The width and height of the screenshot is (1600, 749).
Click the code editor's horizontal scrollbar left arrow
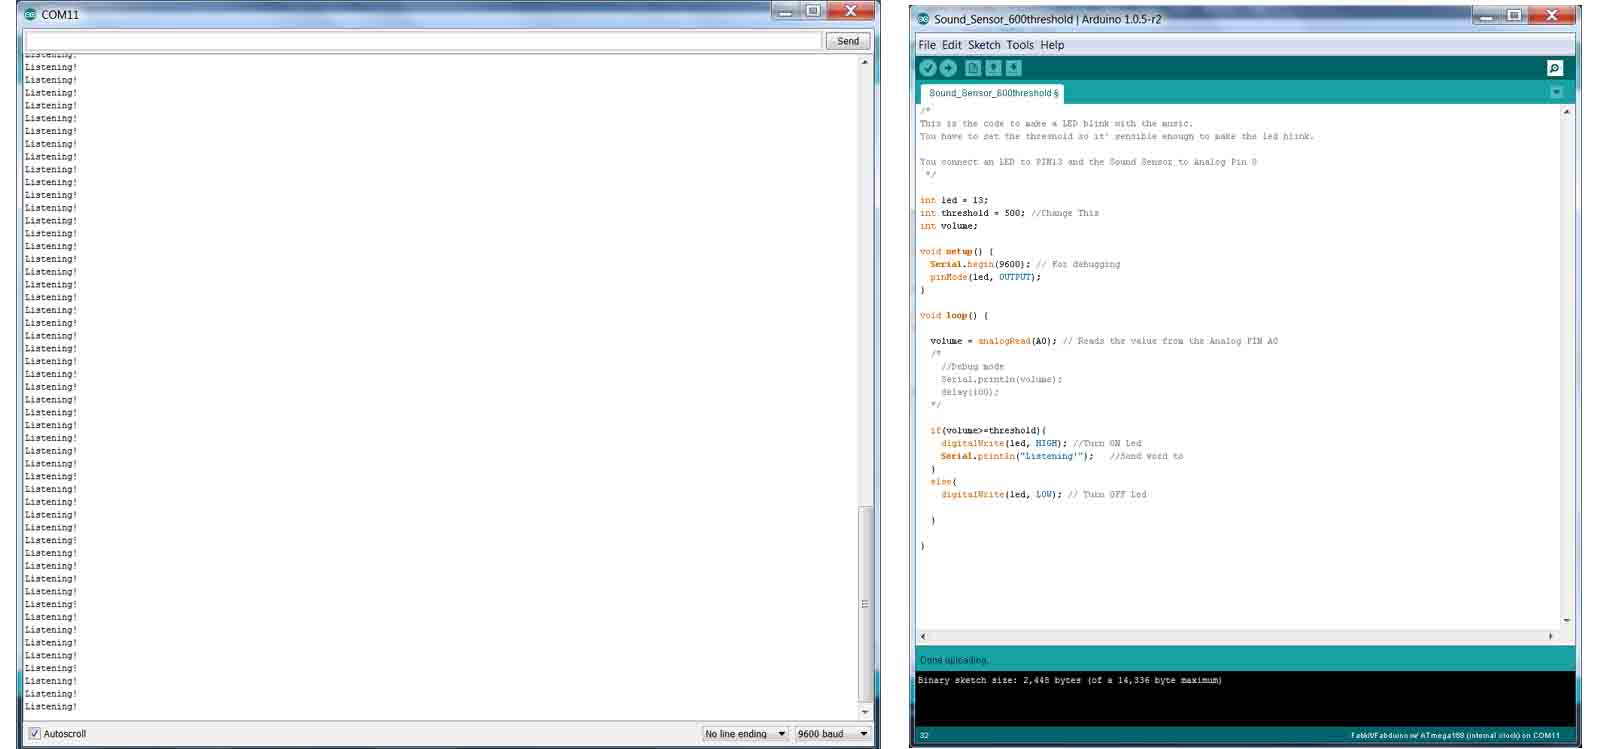click(923, 636)
